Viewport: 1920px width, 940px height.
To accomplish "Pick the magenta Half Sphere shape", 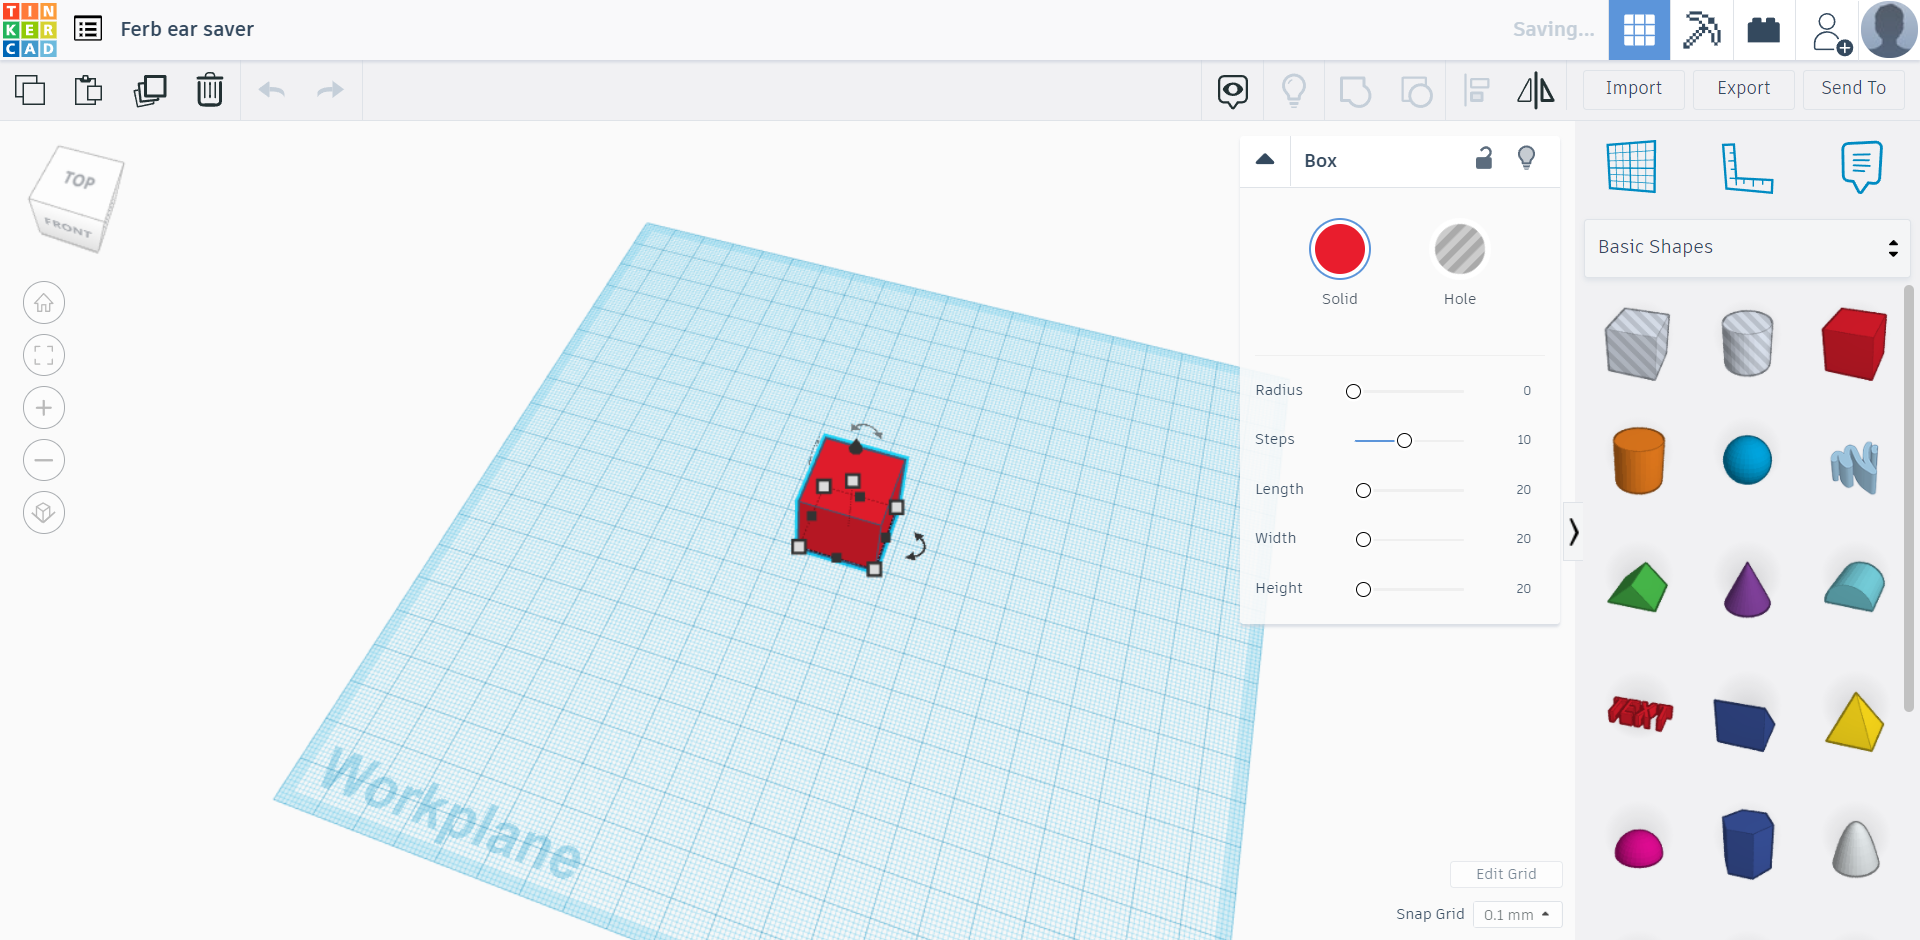I will click(x=1639, y=849).
